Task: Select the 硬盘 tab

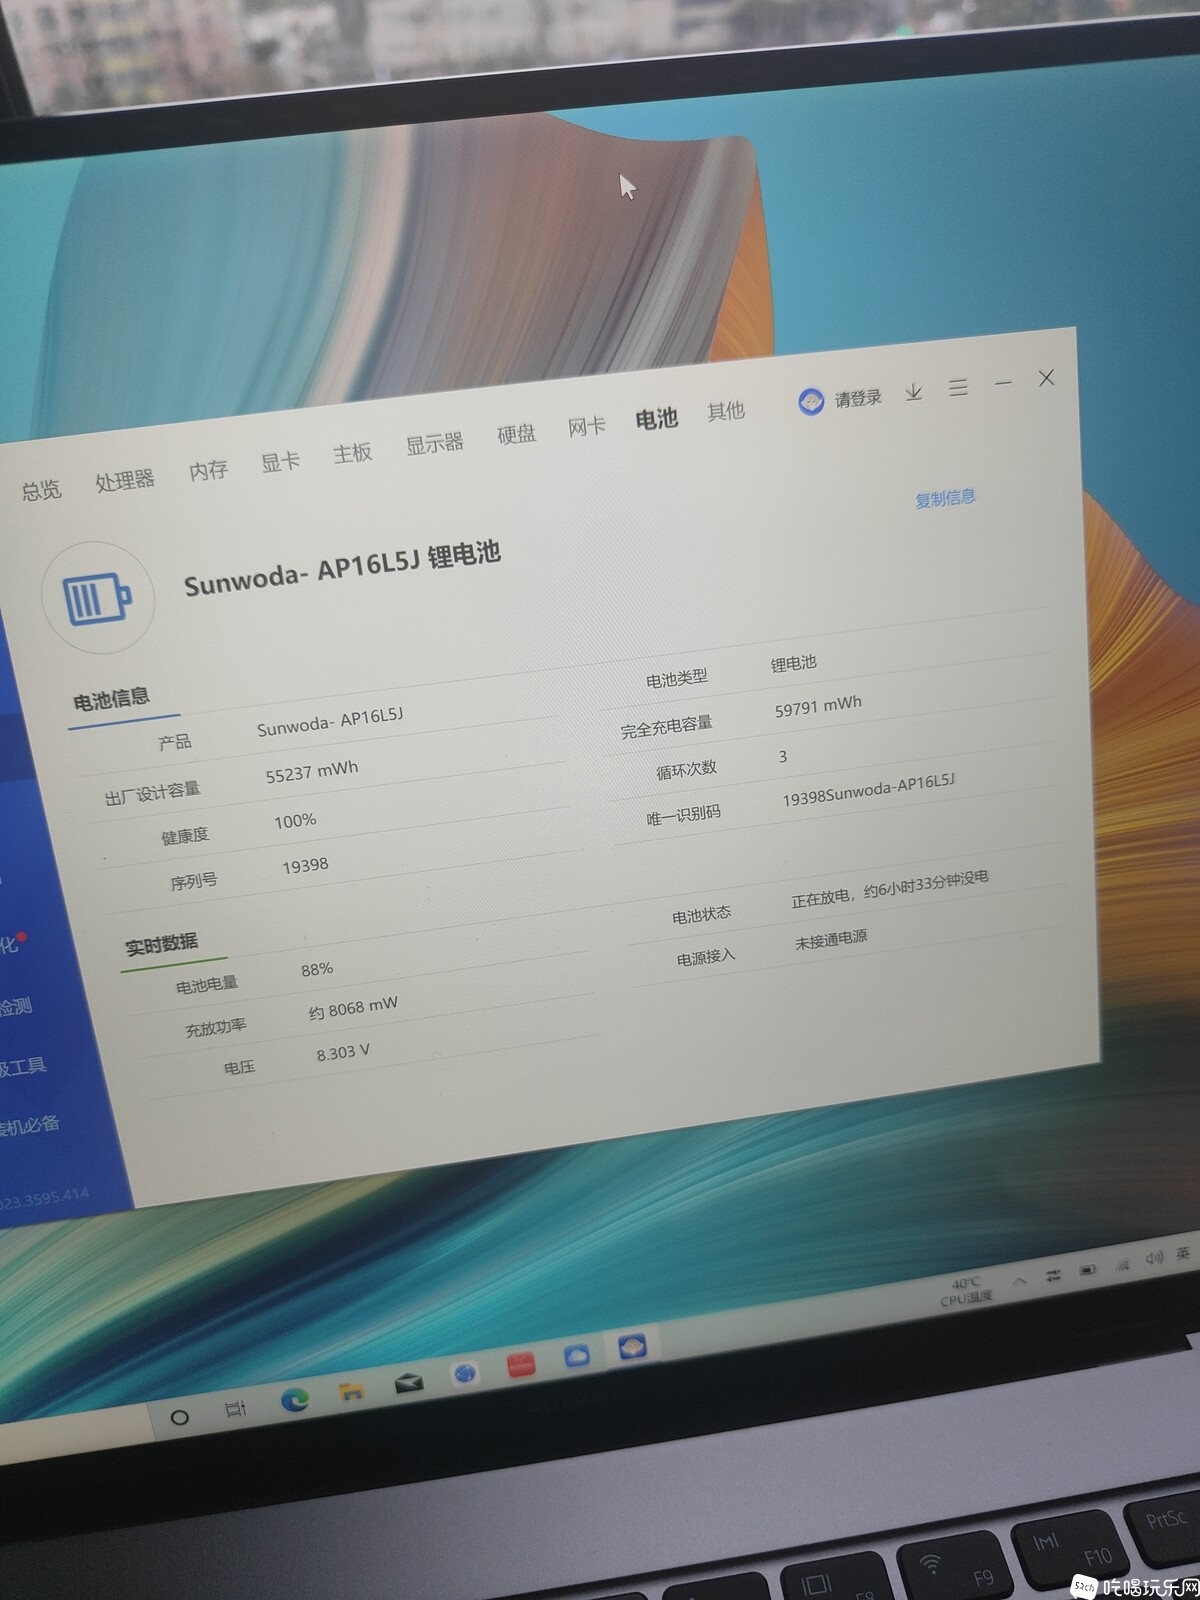Action: coord(516,434)
